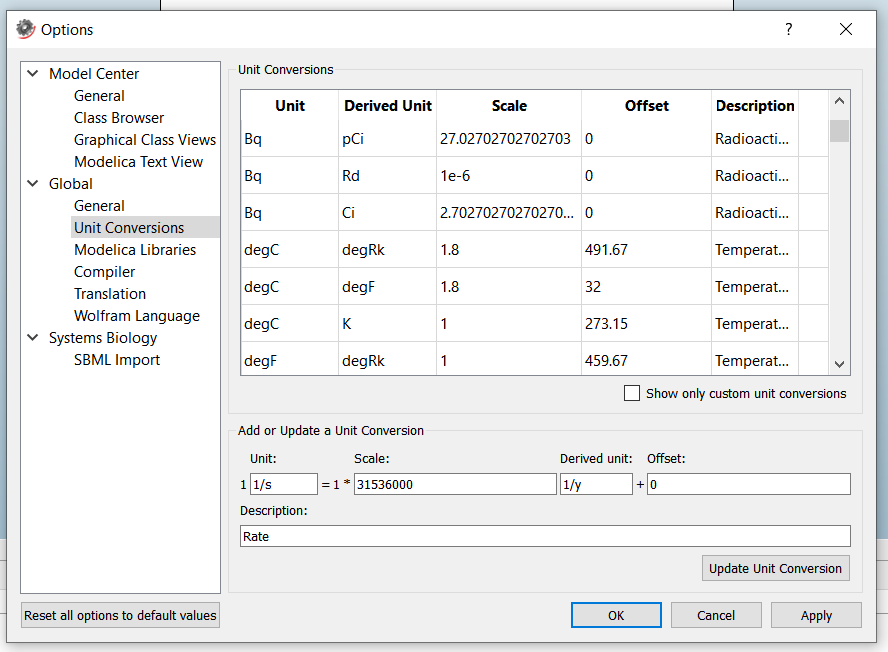This screenshot has height=652, width=888.
Task: Select the 459.67 offset cell
Action: click(646, 360)
